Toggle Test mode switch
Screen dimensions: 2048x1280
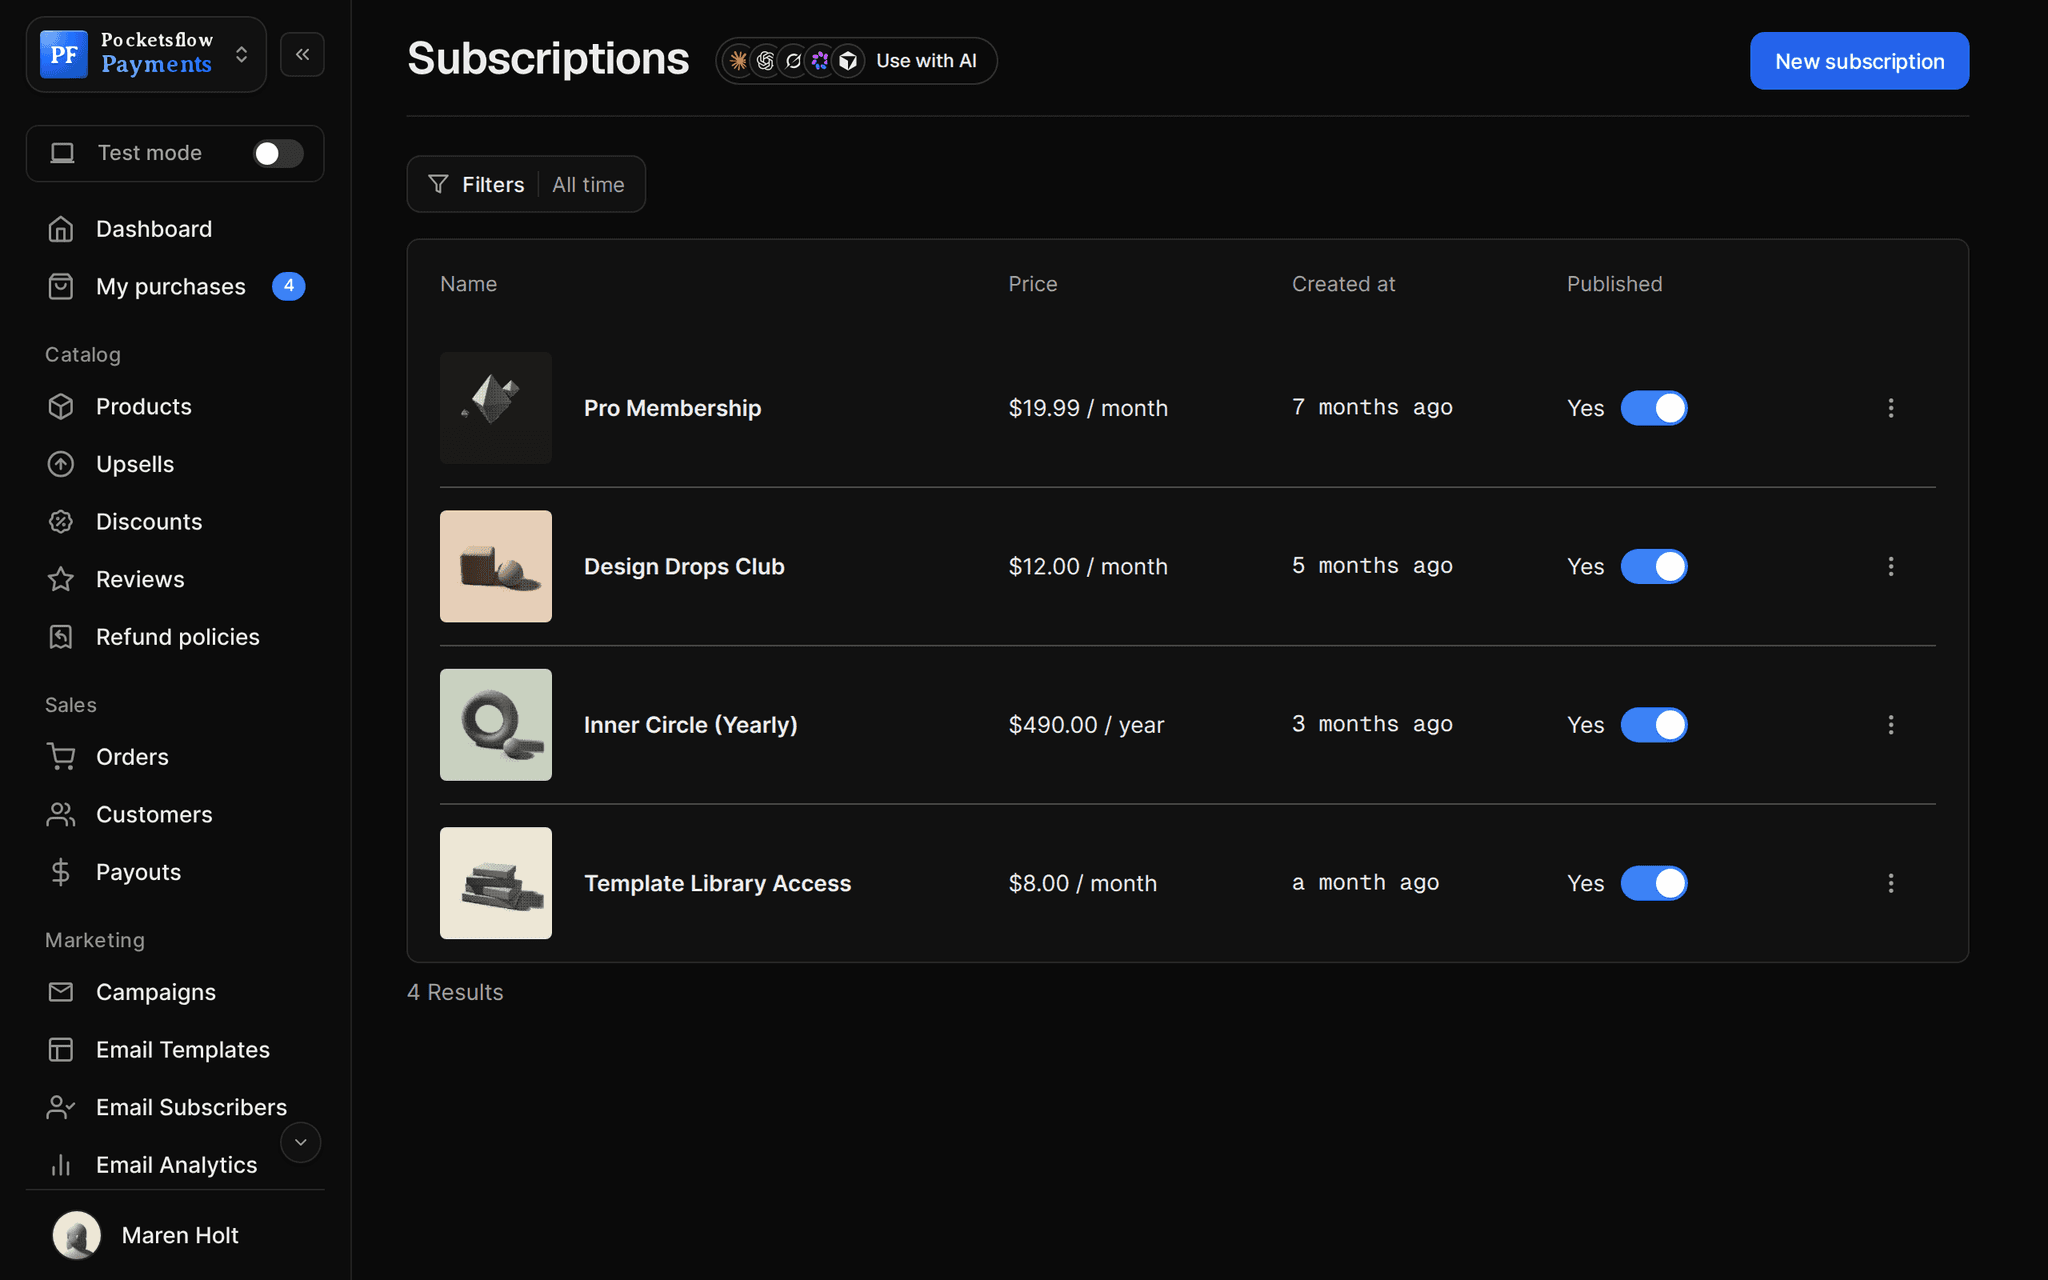(x=278, y=153)
